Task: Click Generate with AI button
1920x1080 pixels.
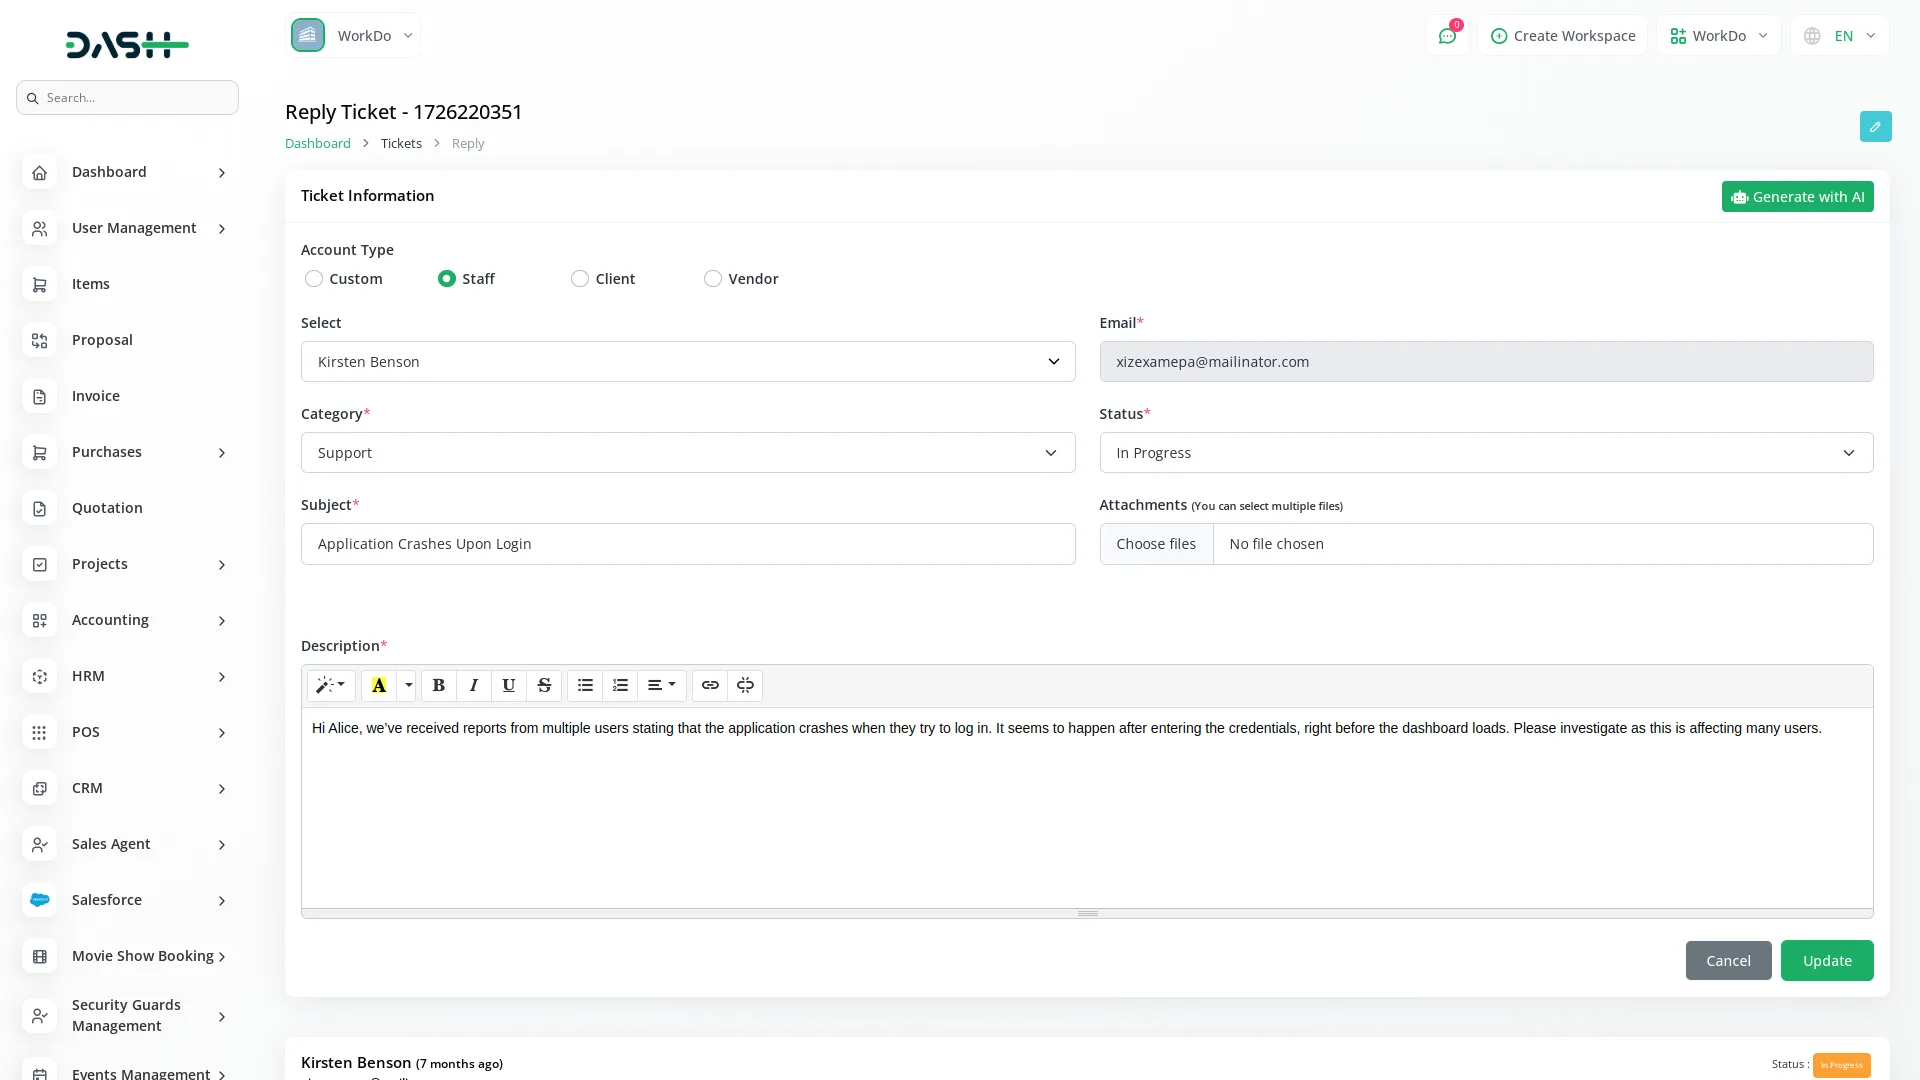Action: click(1797, 197)
